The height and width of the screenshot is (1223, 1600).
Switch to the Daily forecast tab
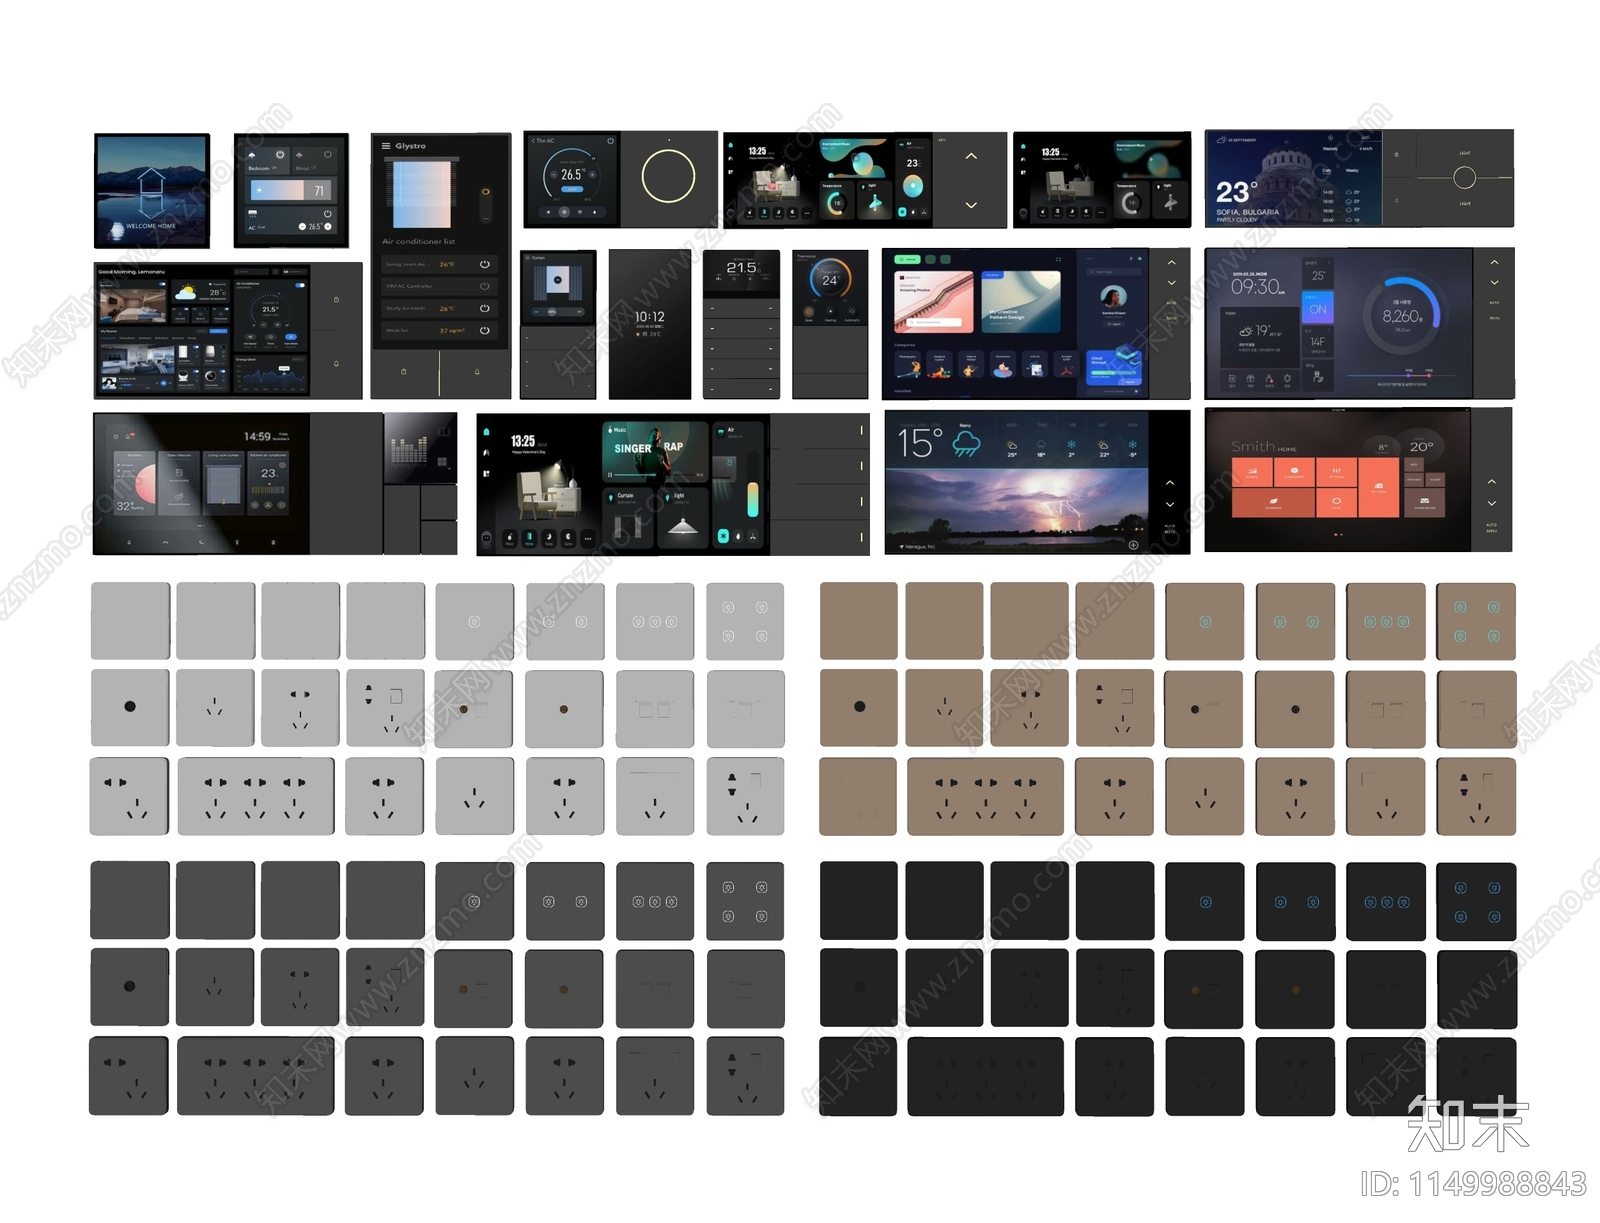tap(1328, 170)
